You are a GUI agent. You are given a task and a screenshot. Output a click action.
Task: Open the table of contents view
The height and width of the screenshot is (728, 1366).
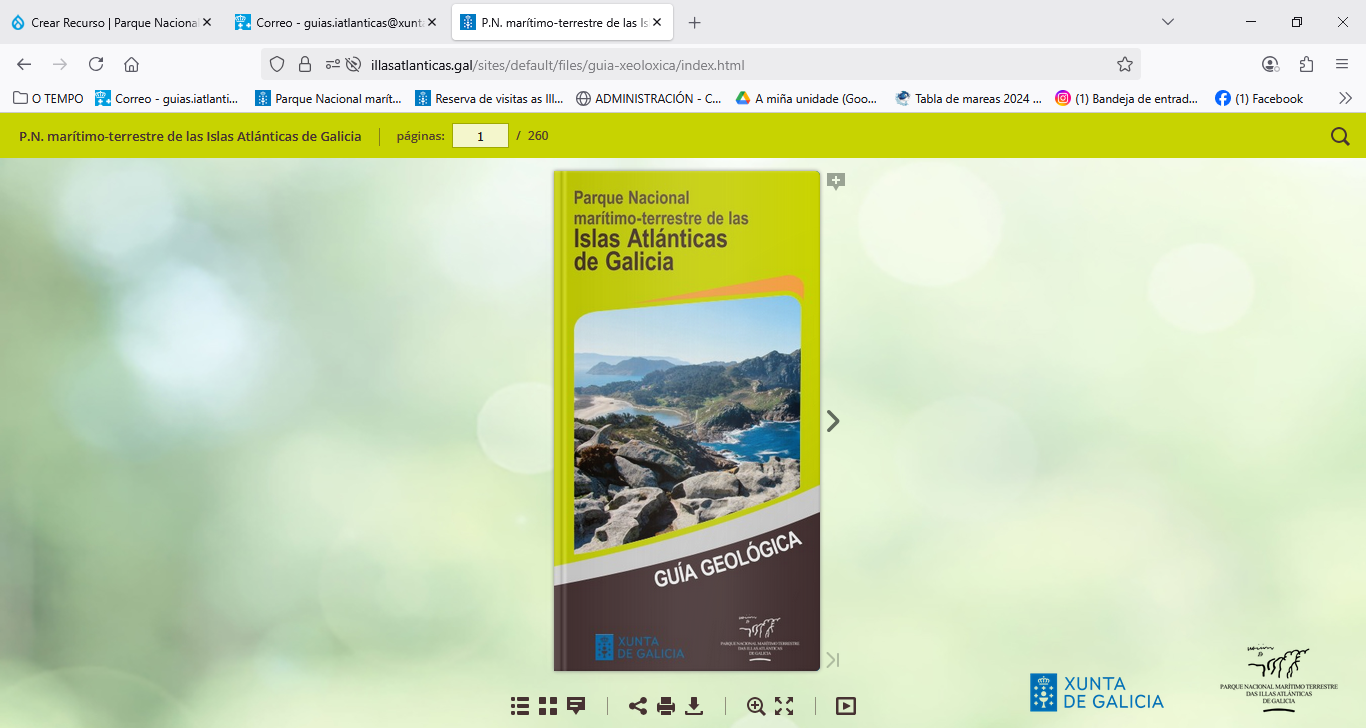point(519,705)
